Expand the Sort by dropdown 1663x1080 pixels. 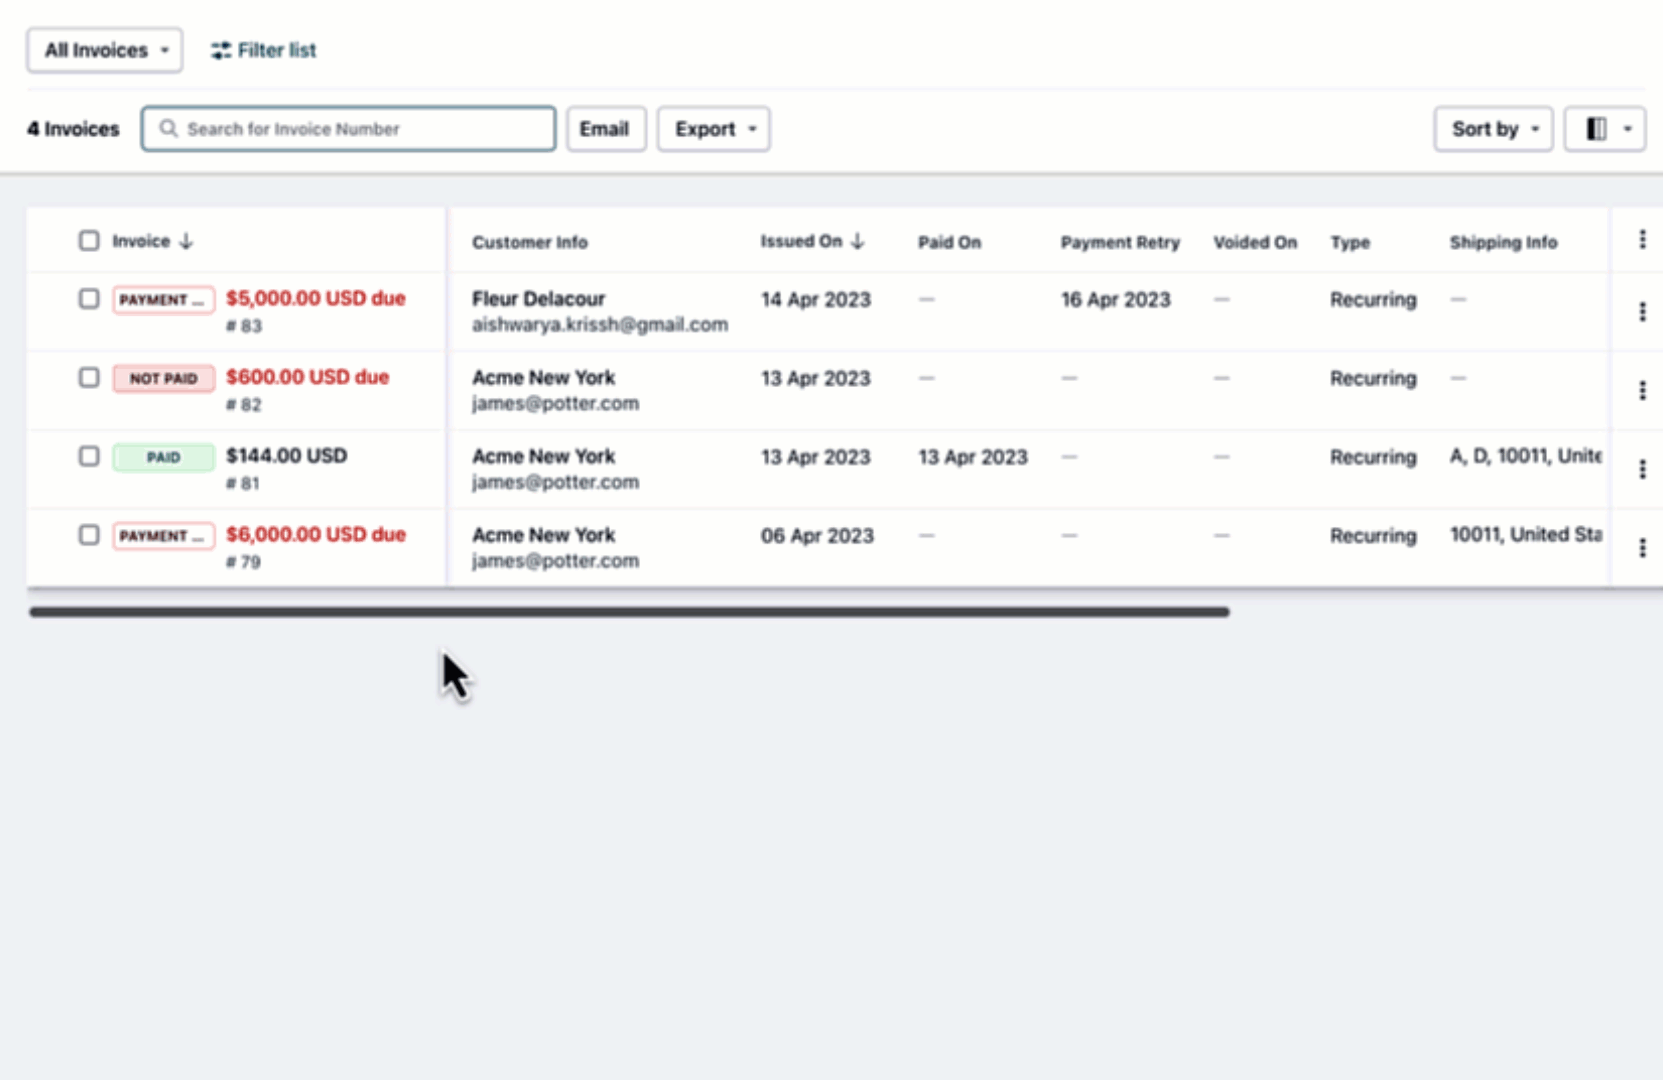pos(1492,129)
